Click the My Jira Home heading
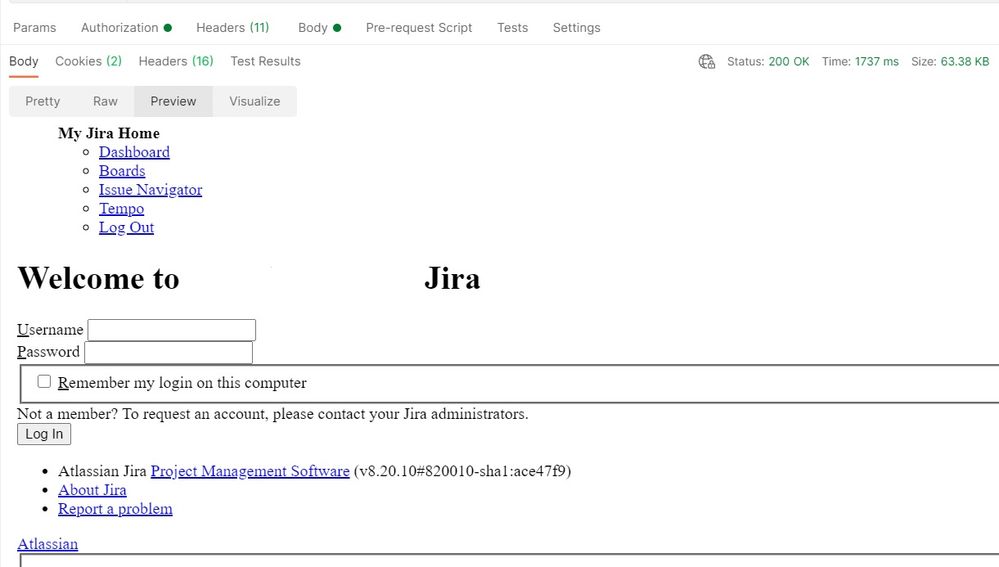999x567 pixels. pyautogui.click(x=109, y=133)
